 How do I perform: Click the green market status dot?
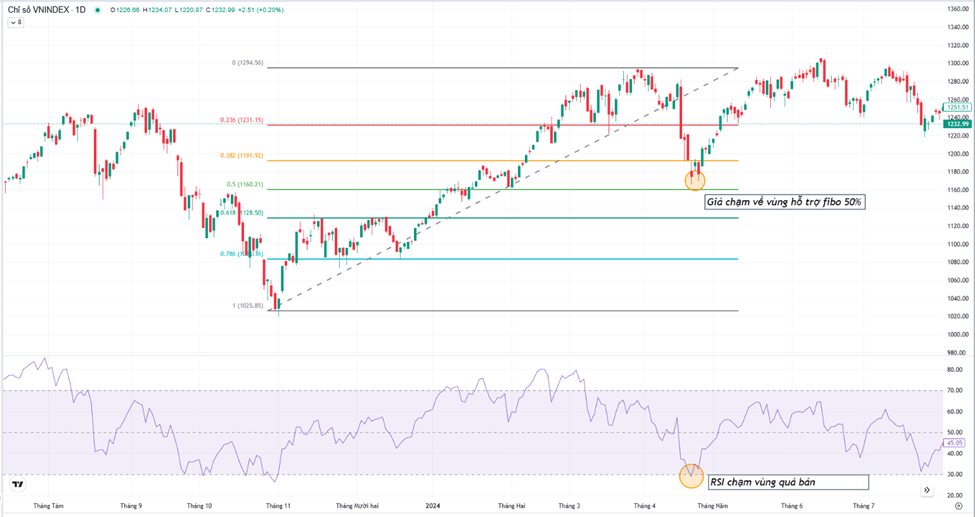tap(97, 11)
